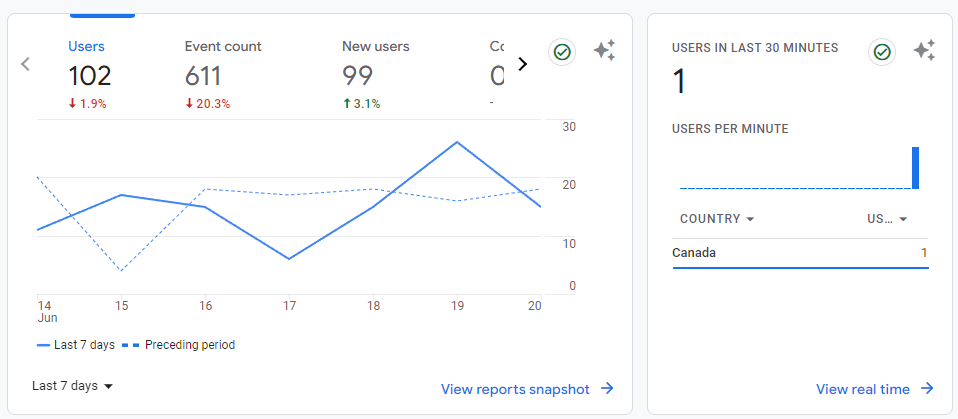The image size is (958, 419).
Task: Click the Canada country row
Action: (800, 253)
